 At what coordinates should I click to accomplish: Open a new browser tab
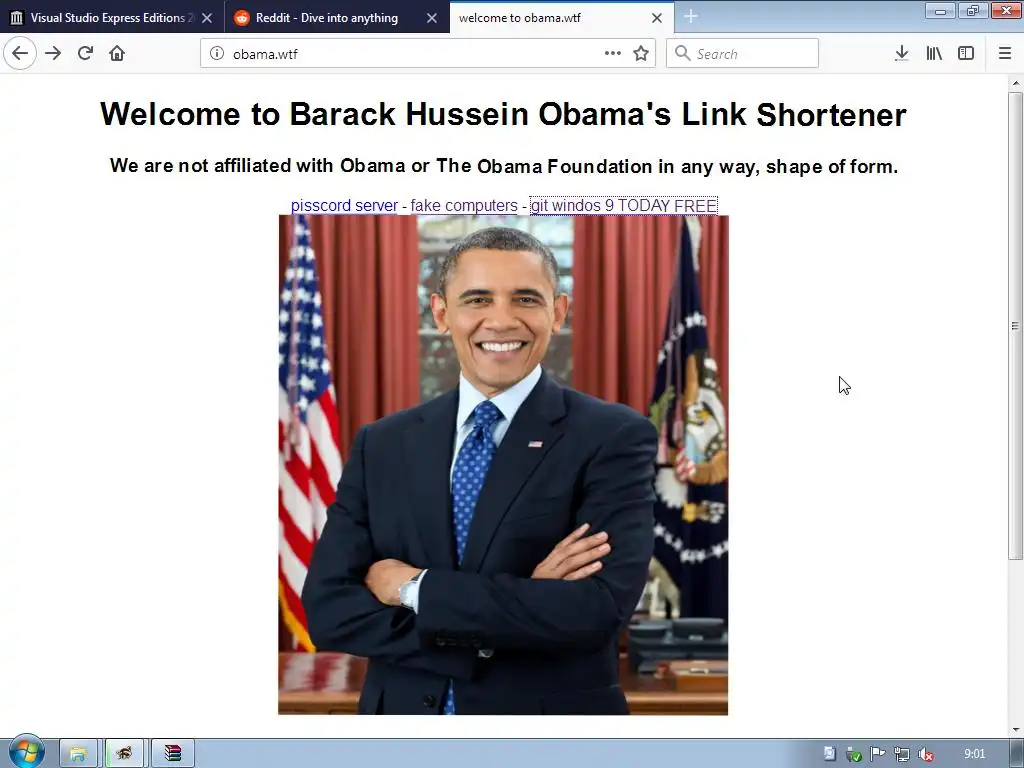pos(691,17)
